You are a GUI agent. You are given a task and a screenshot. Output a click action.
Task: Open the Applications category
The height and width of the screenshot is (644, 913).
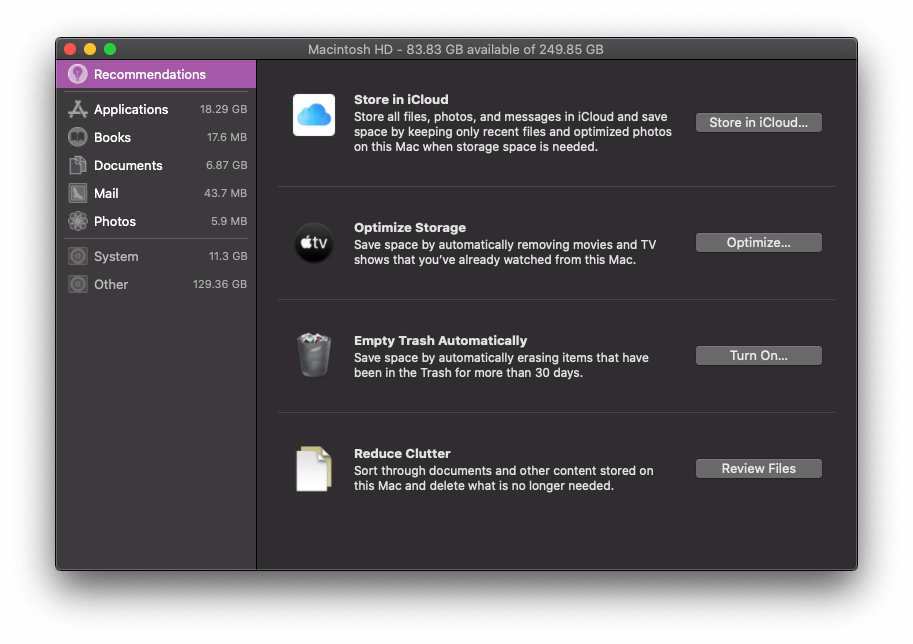(156, 109)
